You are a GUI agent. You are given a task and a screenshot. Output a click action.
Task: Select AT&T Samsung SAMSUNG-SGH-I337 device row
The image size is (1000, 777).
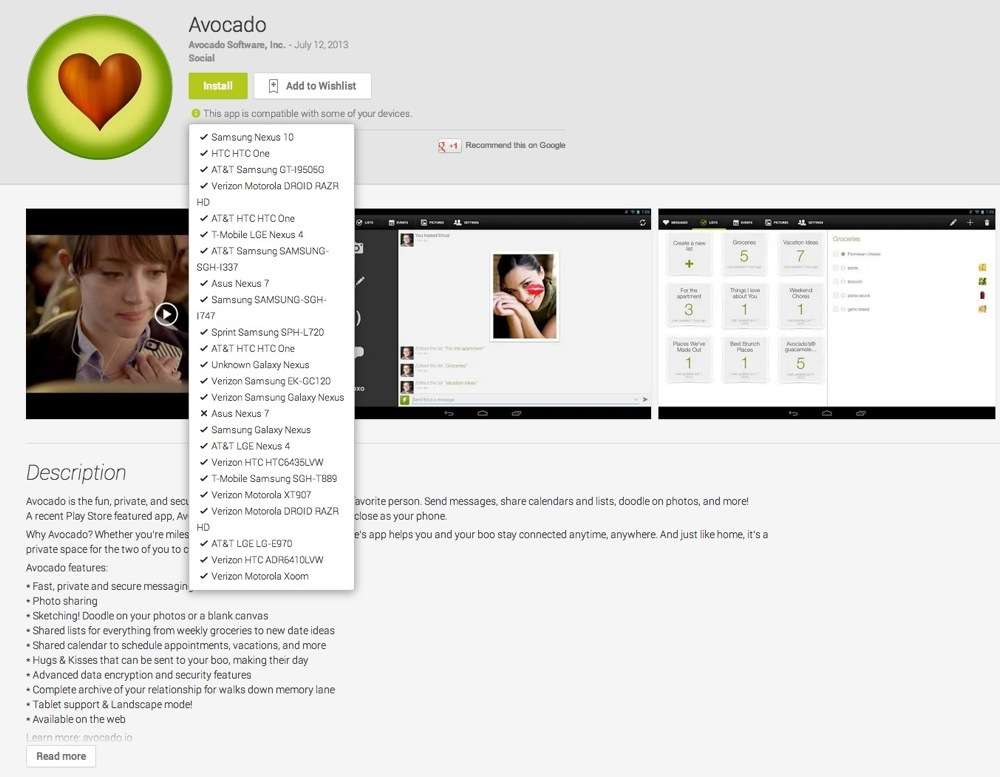263,259
